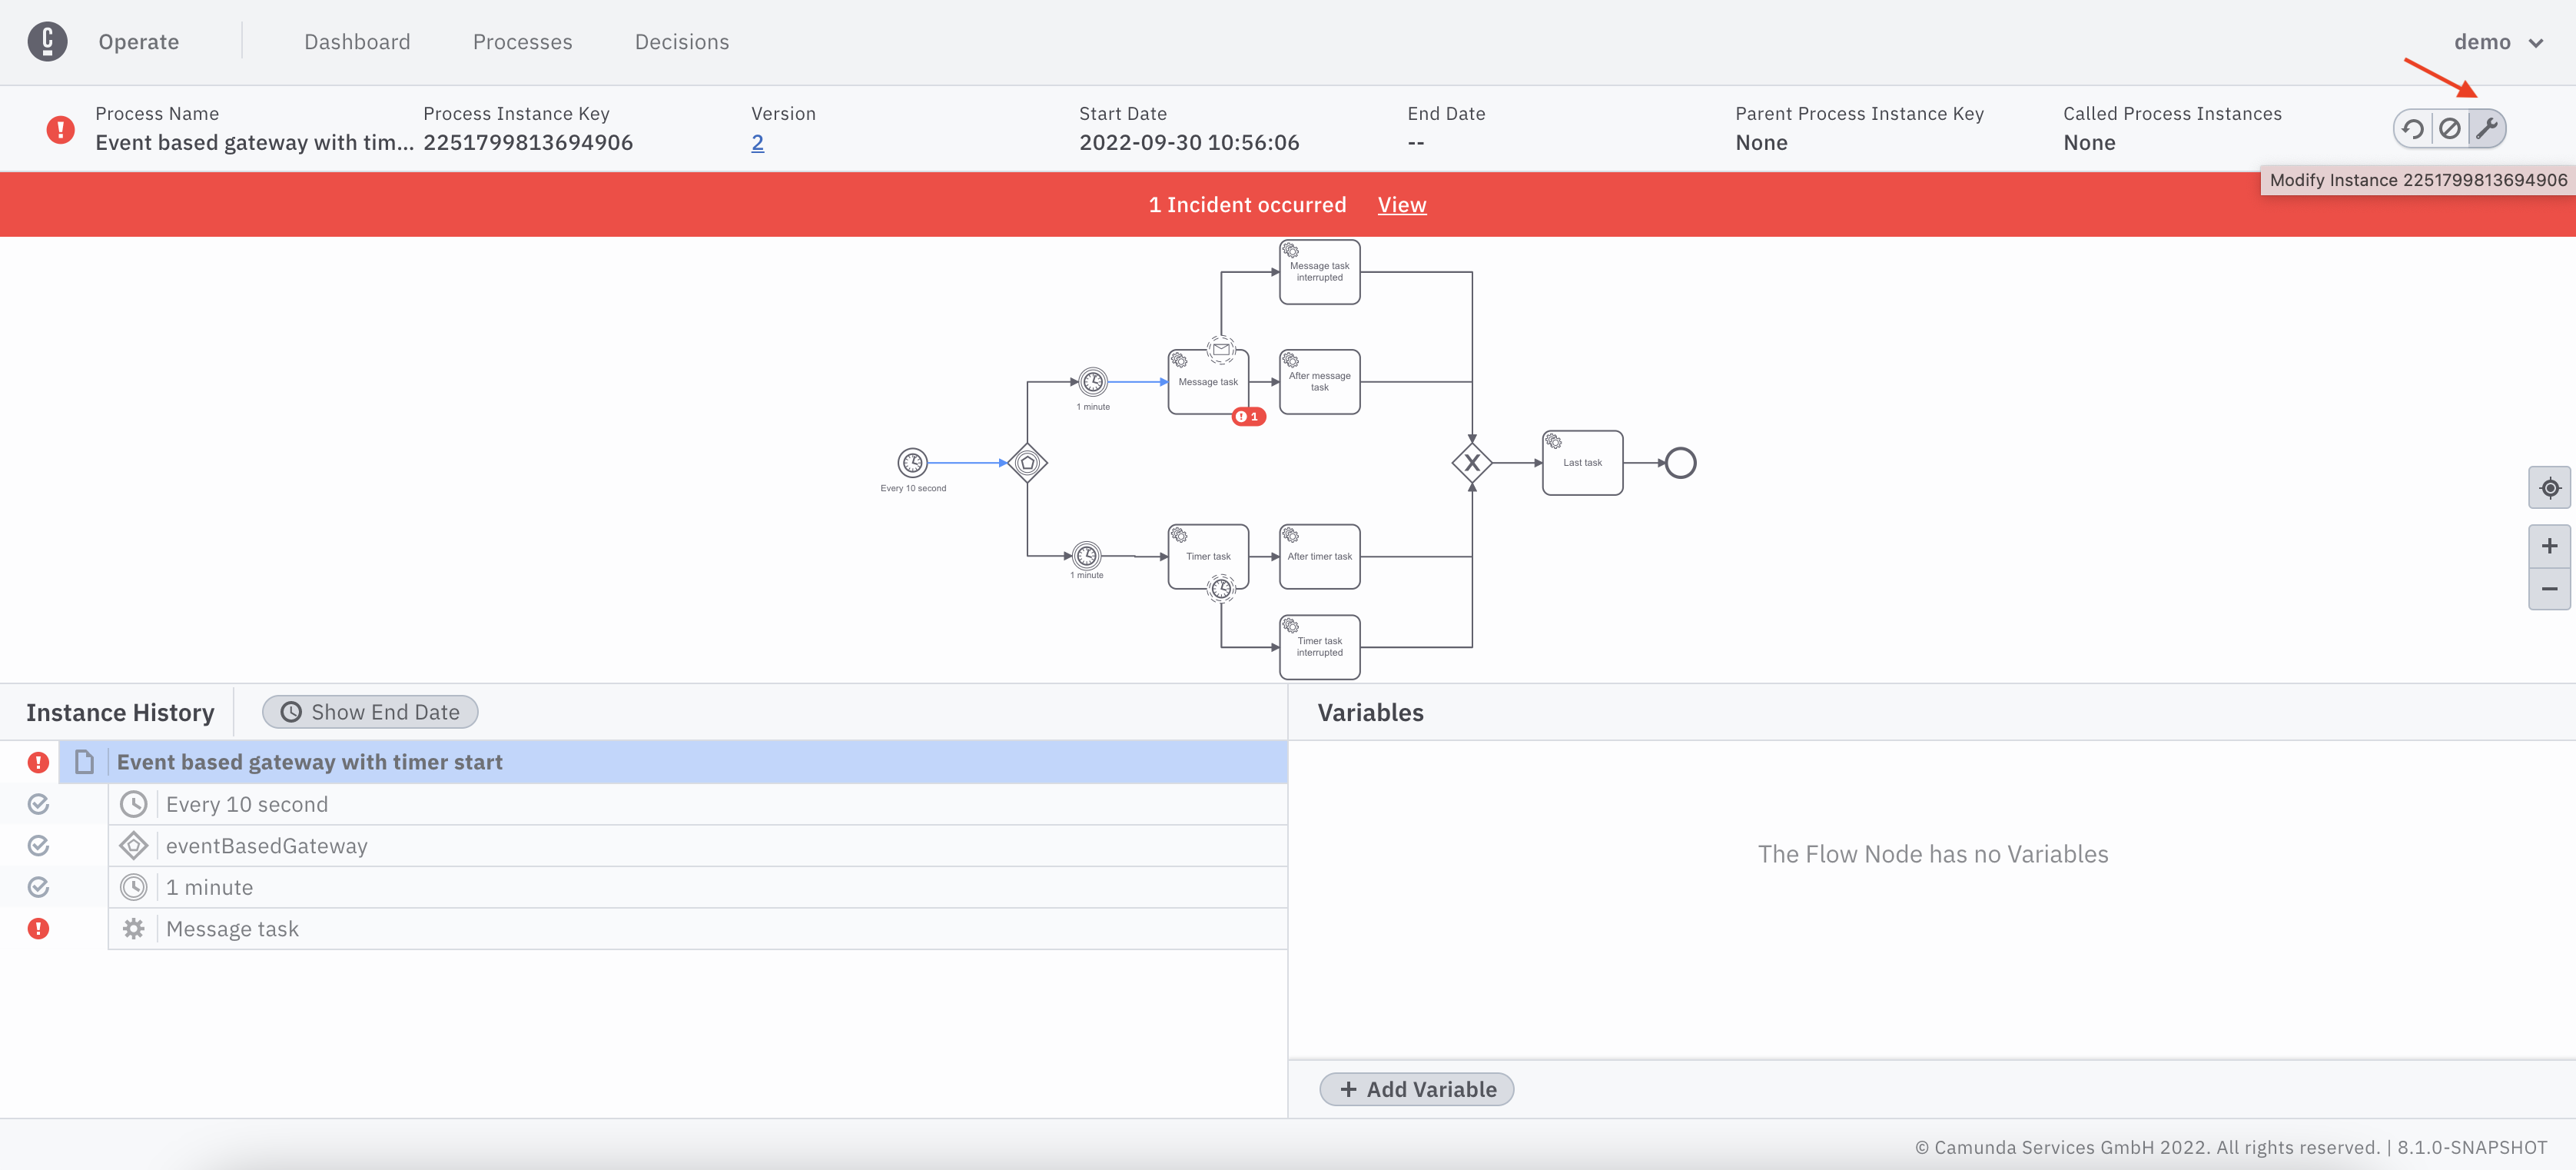The height and width of the screenshot is (1170, 2576).
Task: Click incident badge on Message task
Action: [x=1248, y=417]
